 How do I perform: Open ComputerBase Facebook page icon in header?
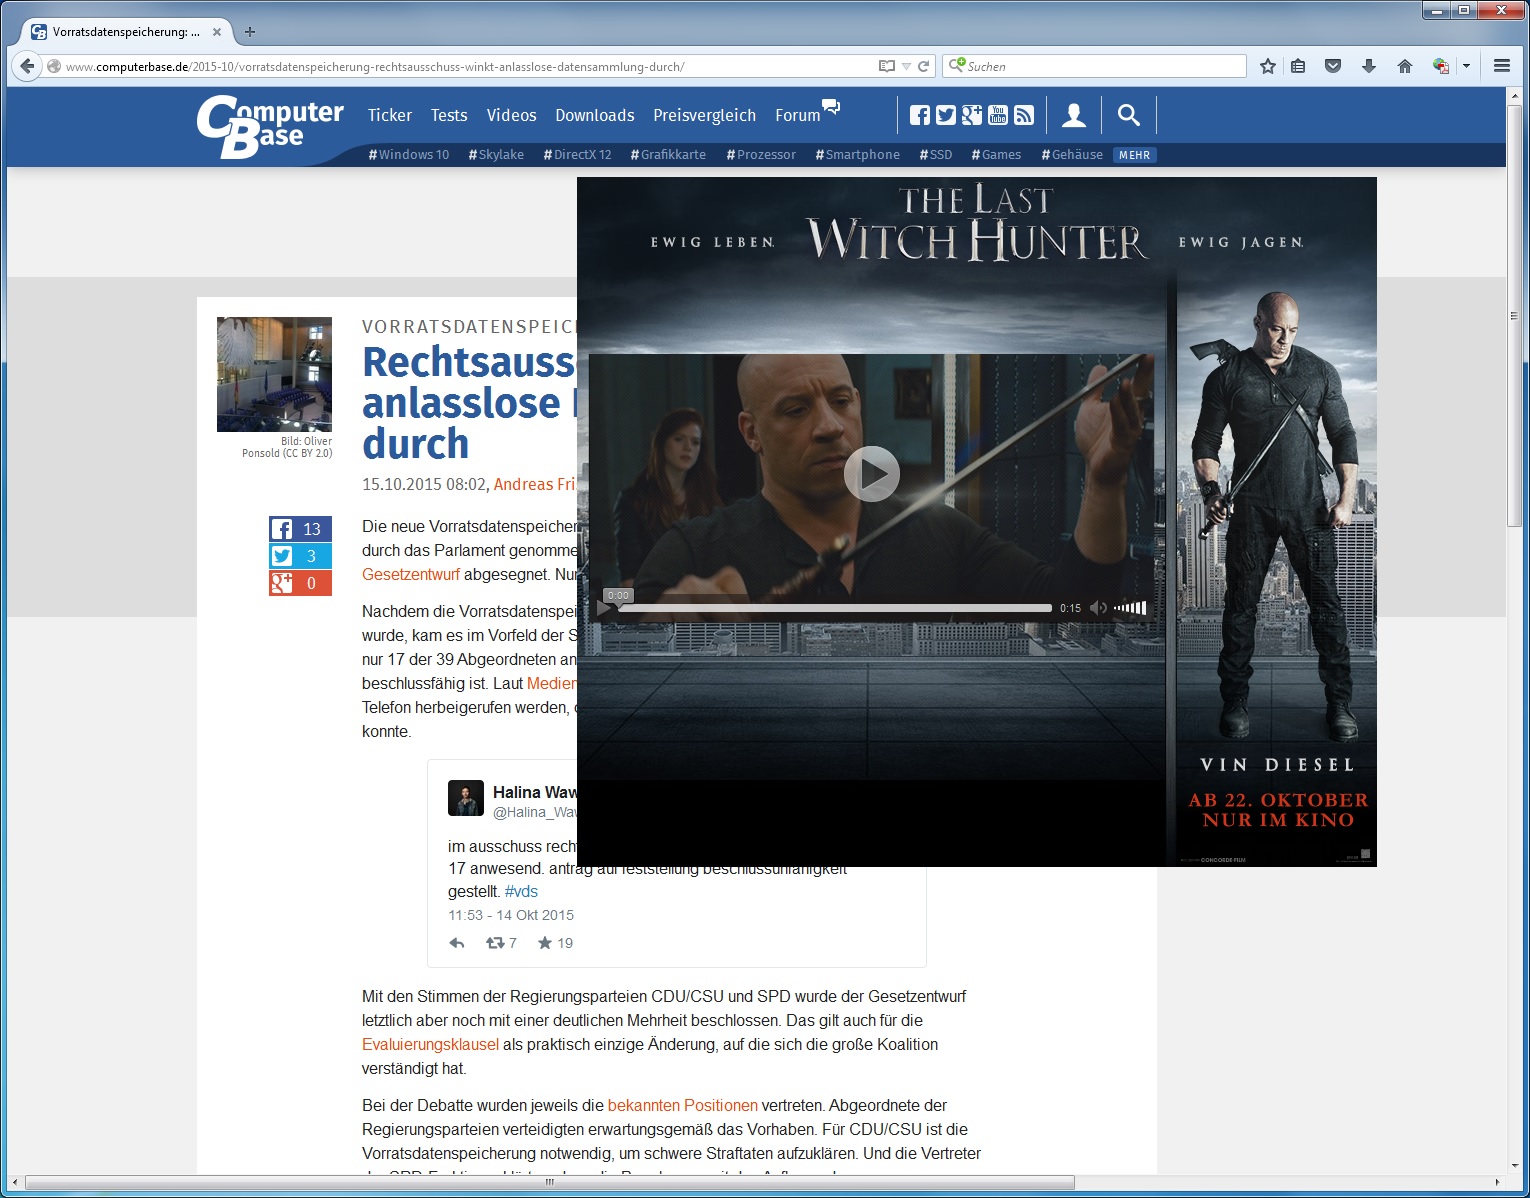point(920,115)
